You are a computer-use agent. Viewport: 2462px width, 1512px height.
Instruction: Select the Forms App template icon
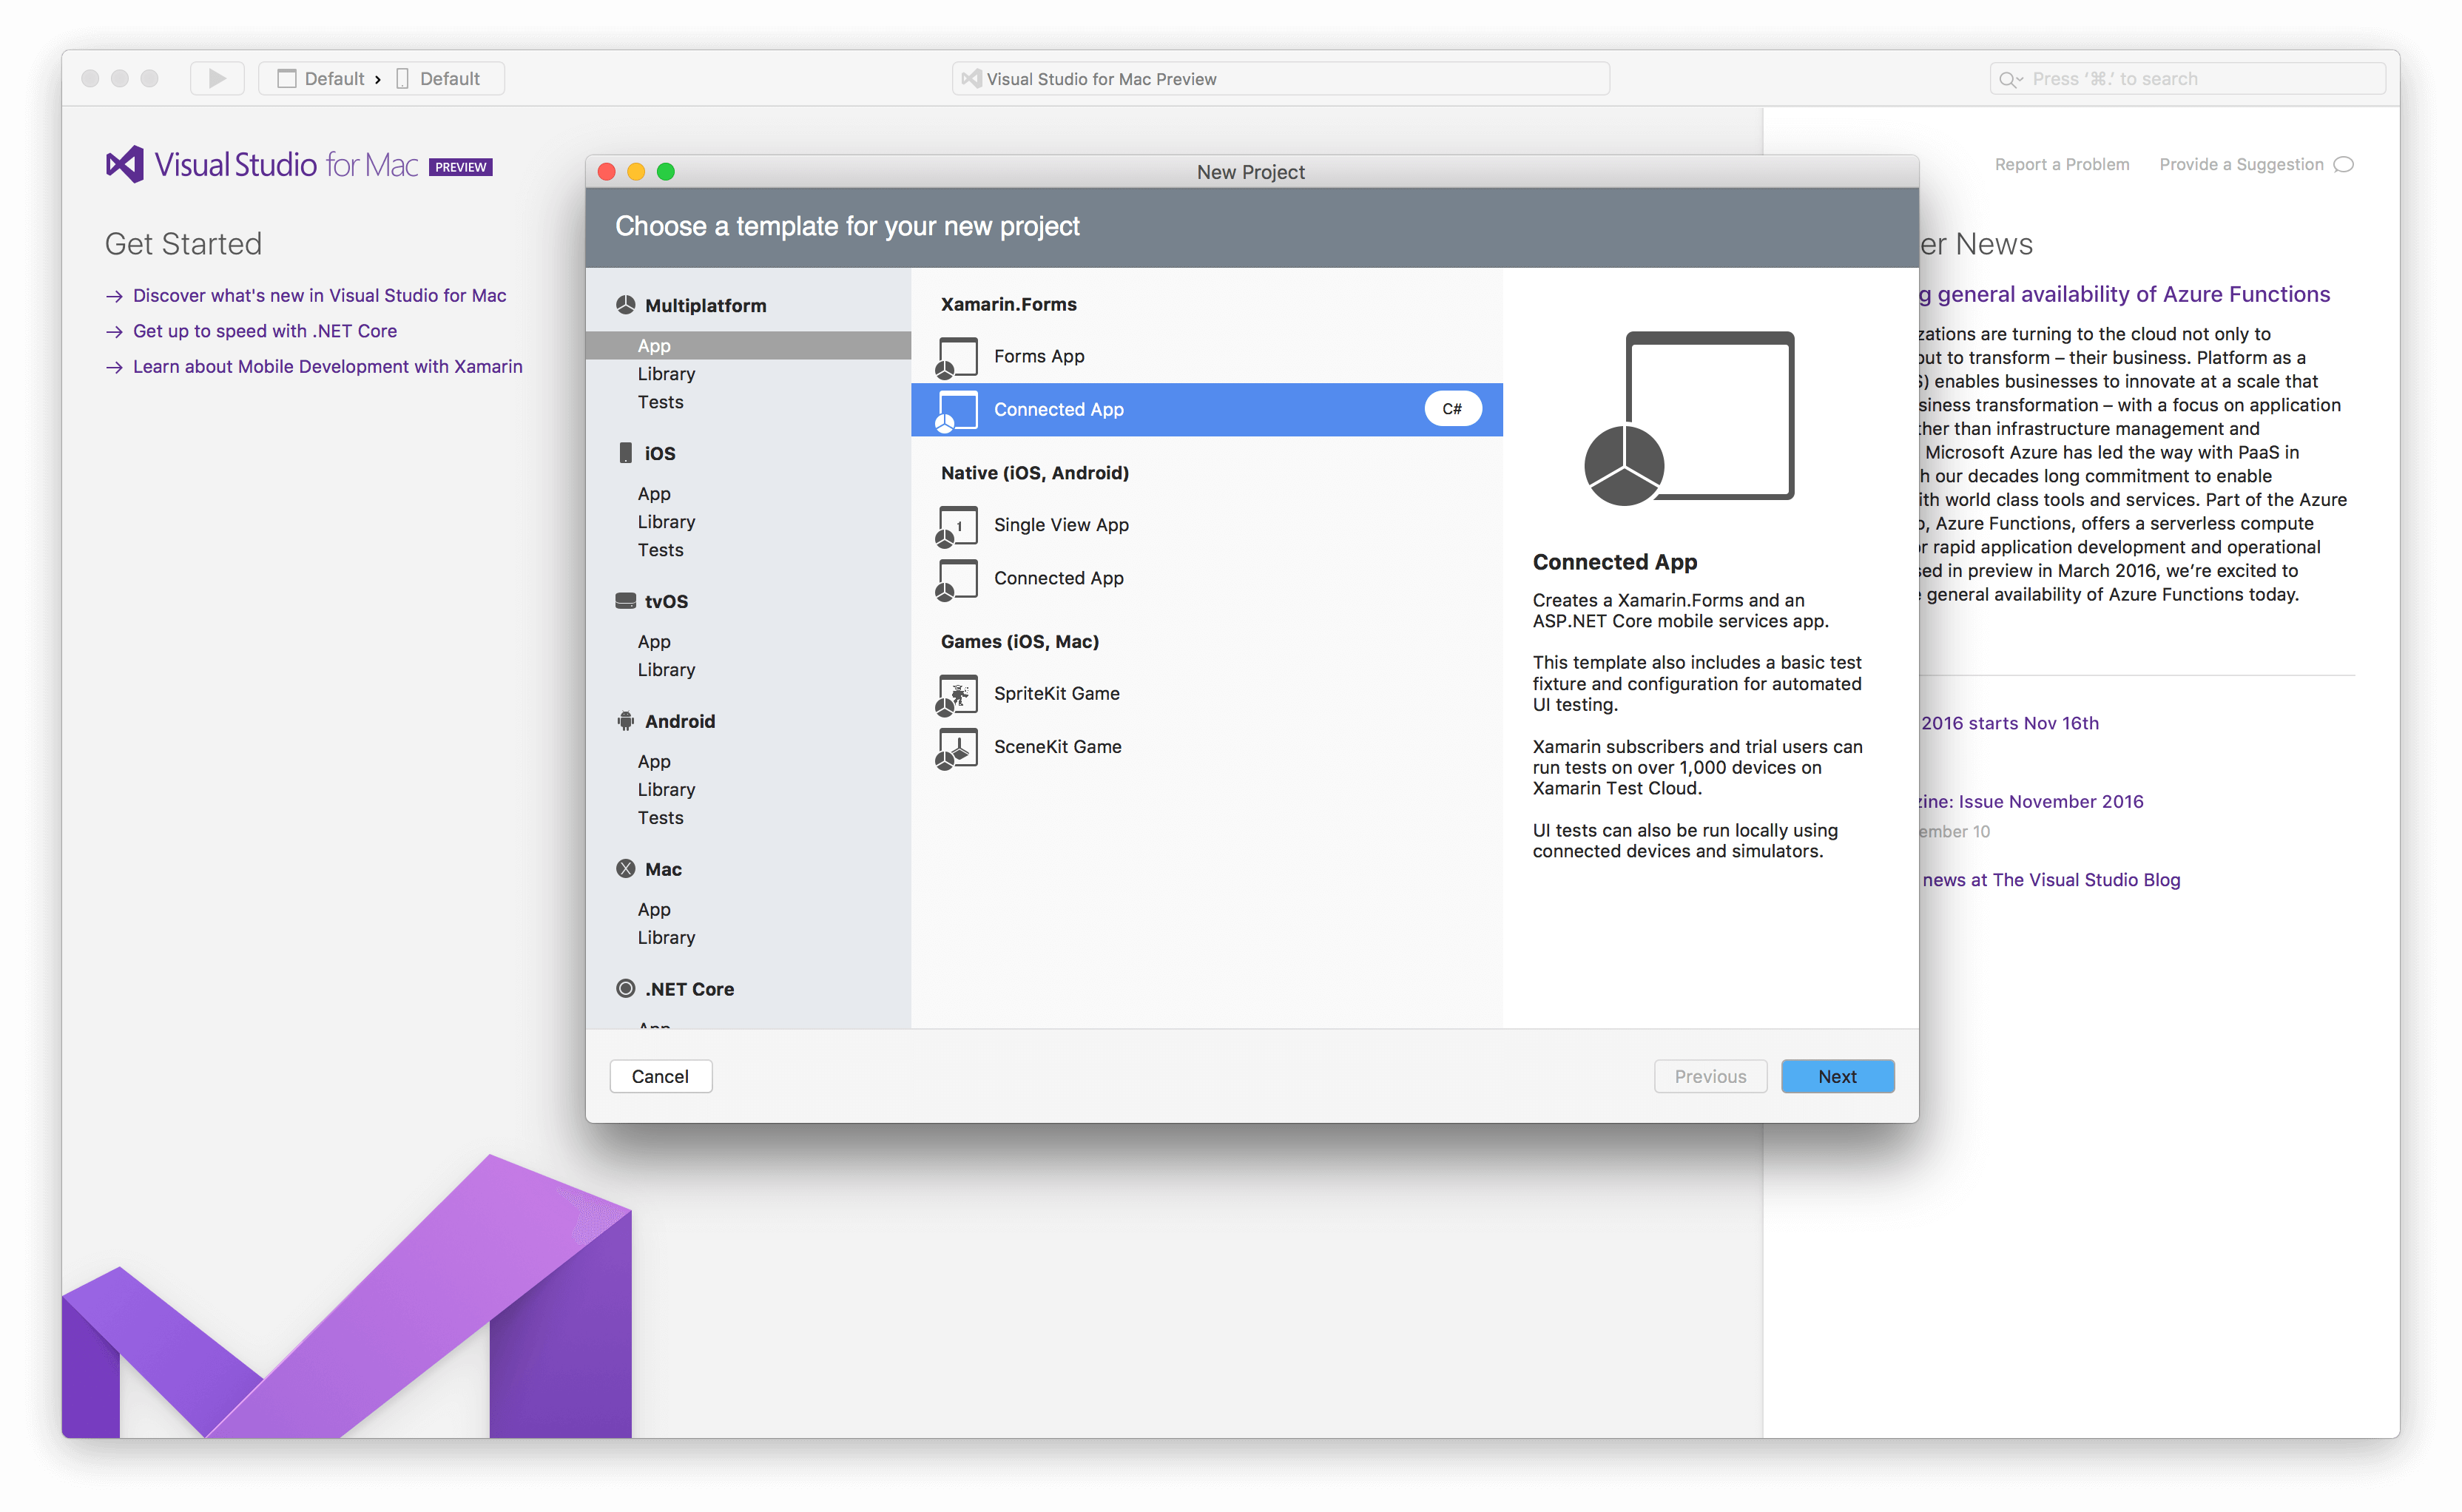pos(957,355)
